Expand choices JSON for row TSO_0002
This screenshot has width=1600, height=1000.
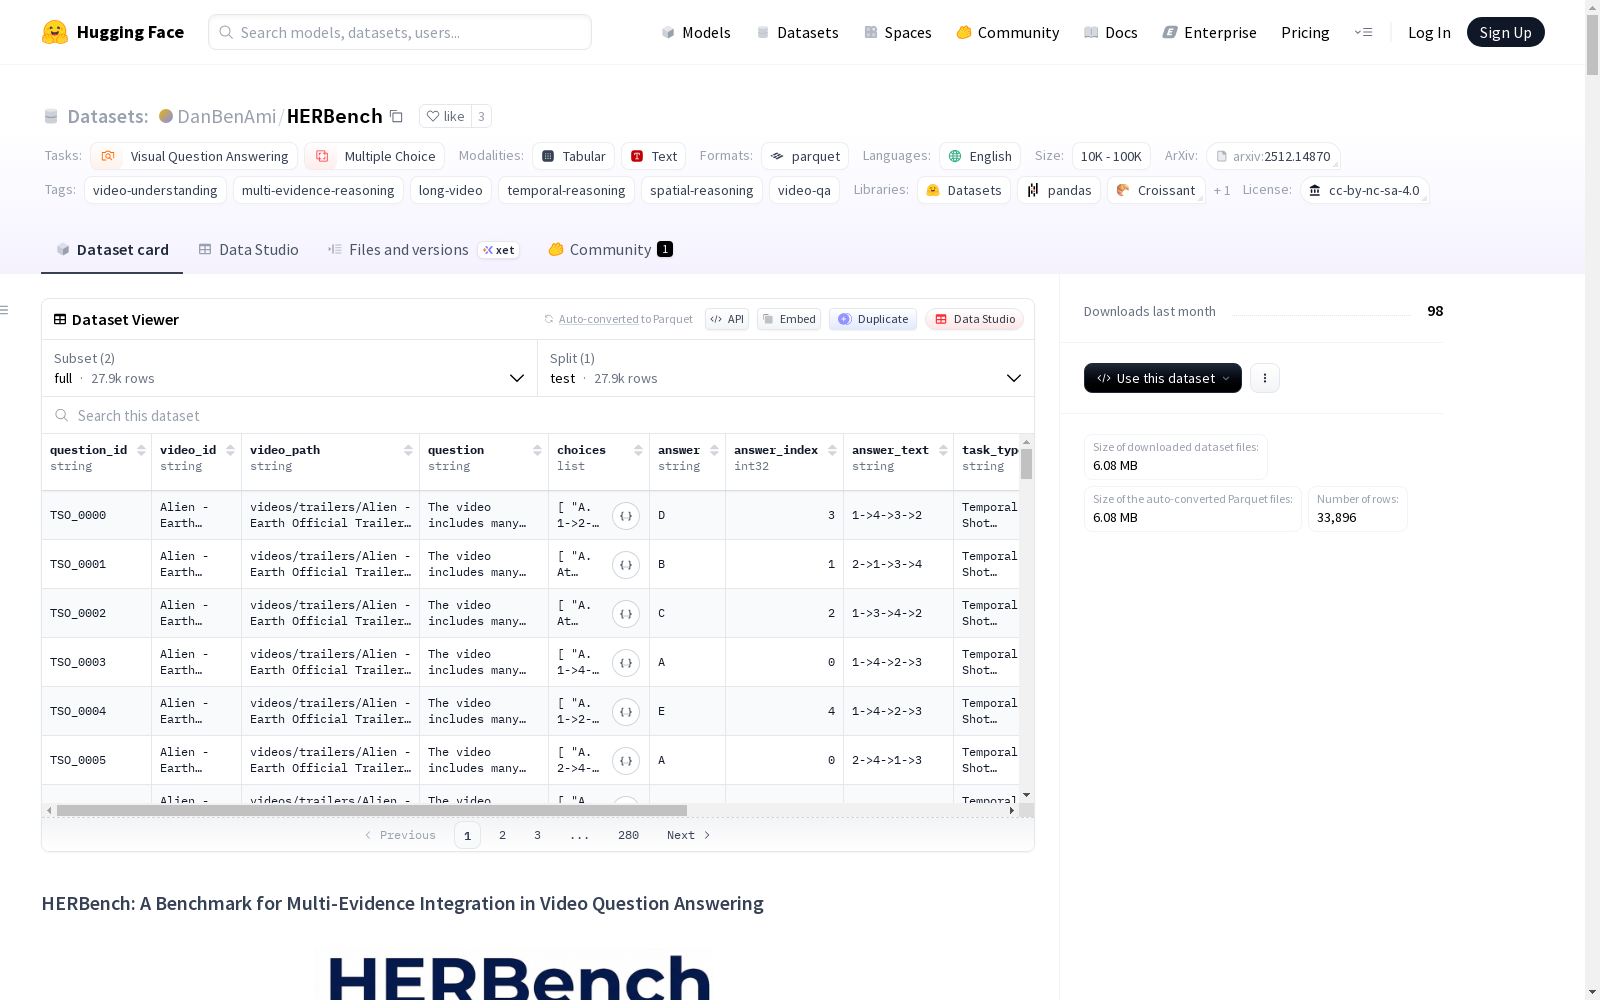[x=626, y=614]
